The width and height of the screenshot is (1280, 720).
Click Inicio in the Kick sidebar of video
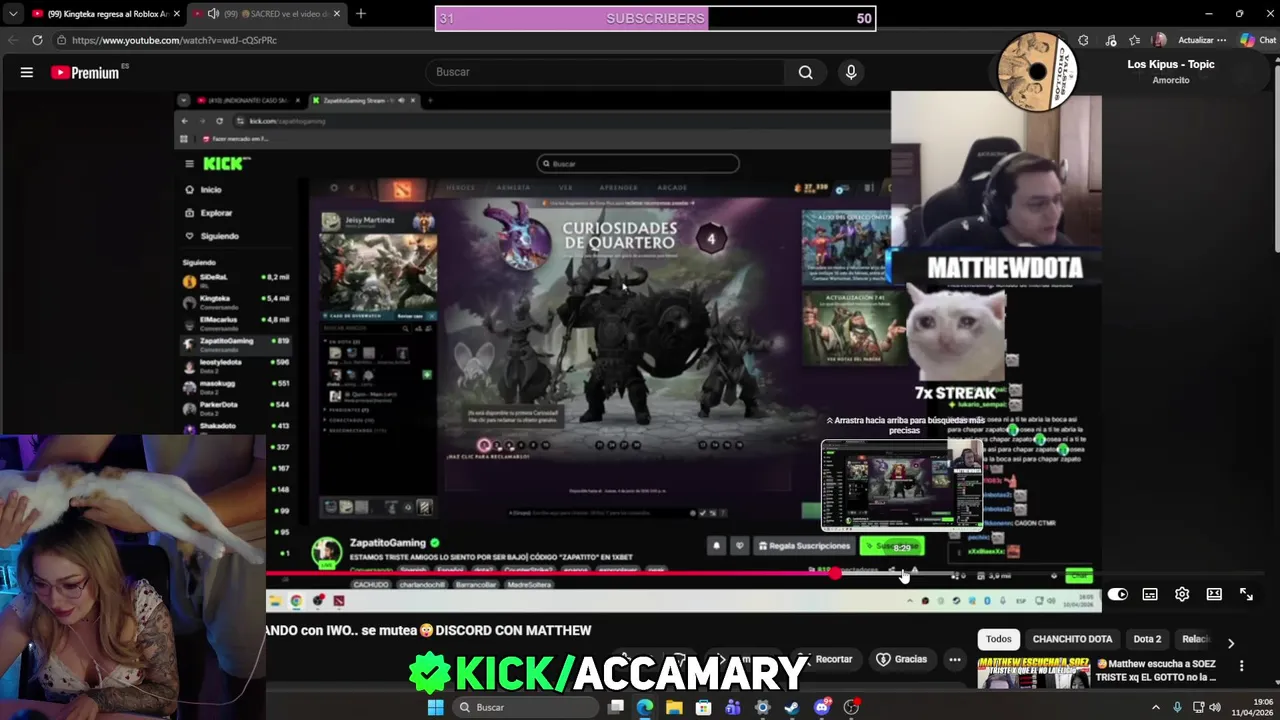(x=210, y=190)
